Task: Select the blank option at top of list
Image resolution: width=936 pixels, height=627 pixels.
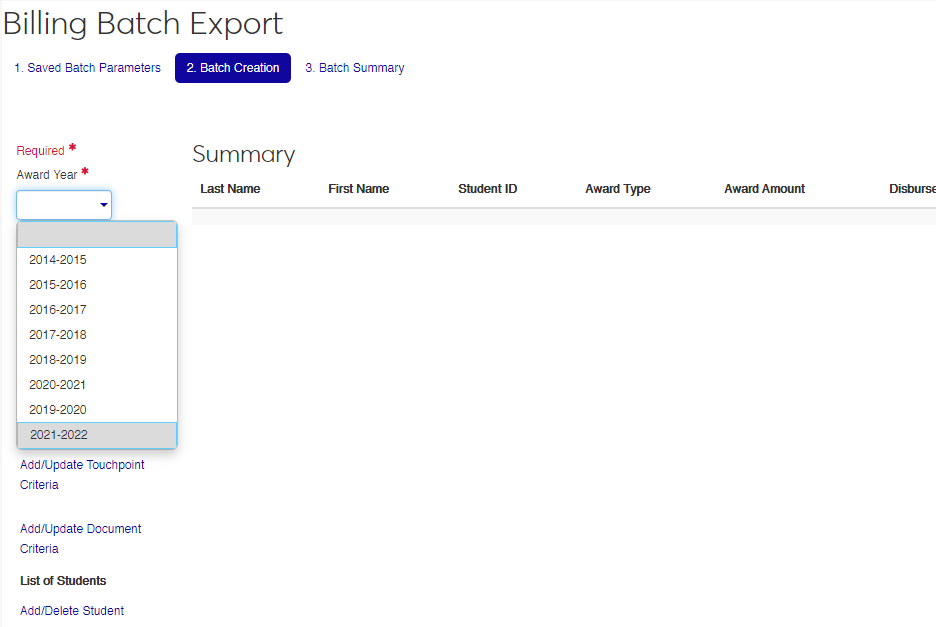Action: coord(97,235)
